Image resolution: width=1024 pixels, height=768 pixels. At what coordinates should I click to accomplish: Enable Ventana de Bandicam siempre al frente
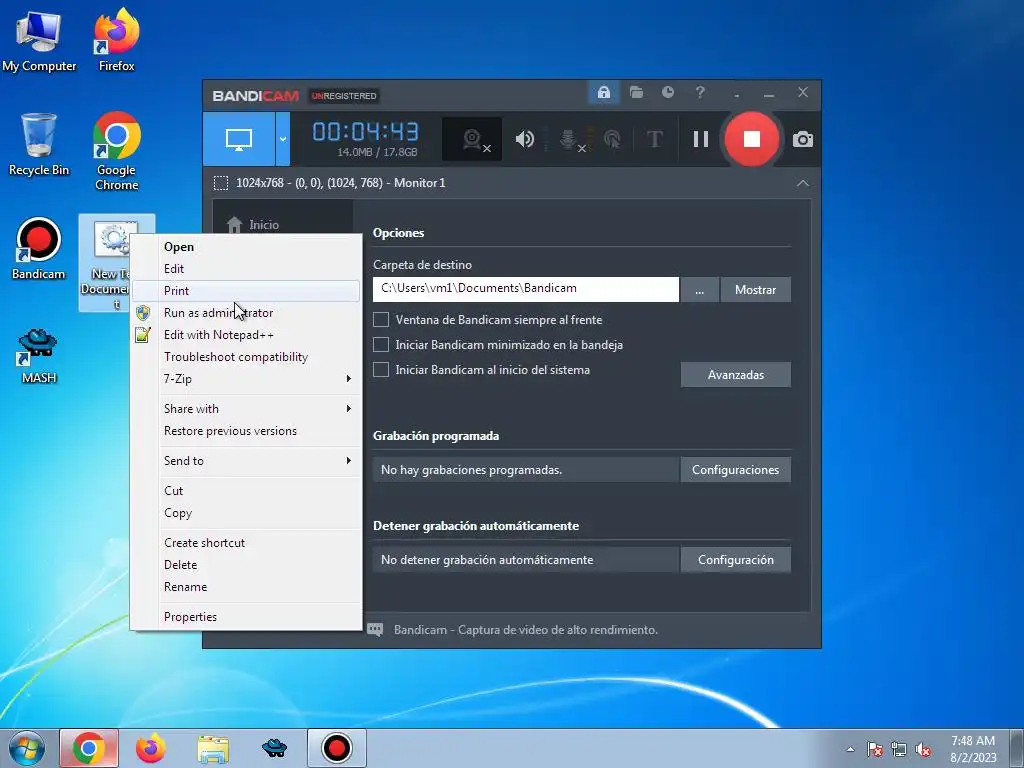tap(381, 320)
